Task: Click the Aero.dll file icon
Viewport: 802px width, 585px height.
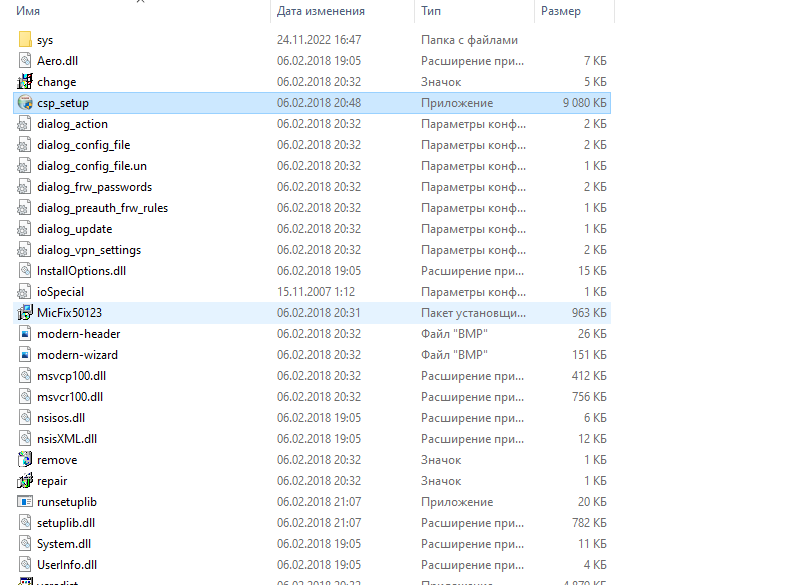Action: (25, 60)
